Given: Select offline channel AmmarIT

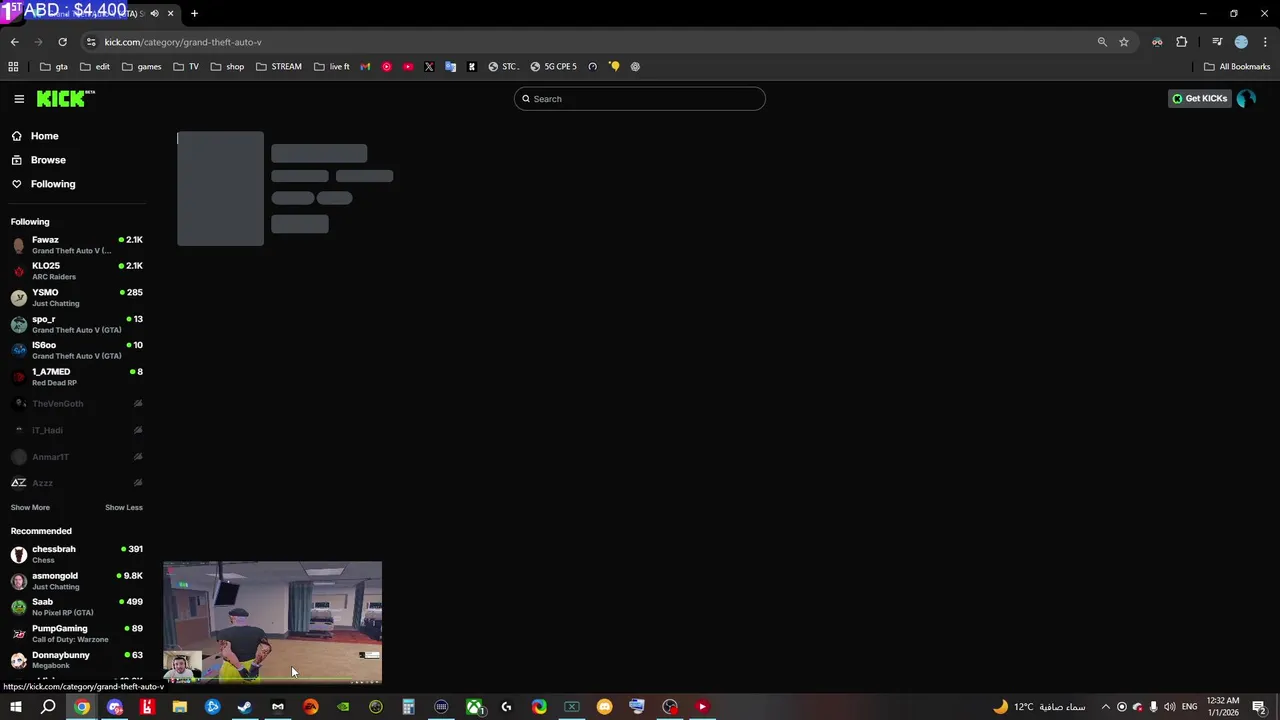Looking at the screenshot, I should pos(77,457).
